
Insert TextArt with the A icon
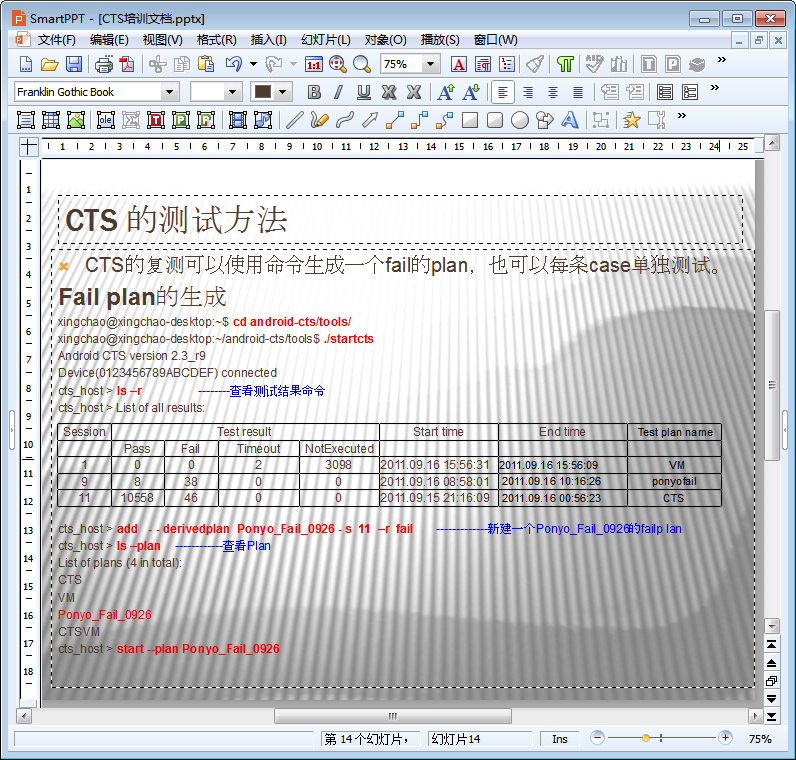(570, 120)
